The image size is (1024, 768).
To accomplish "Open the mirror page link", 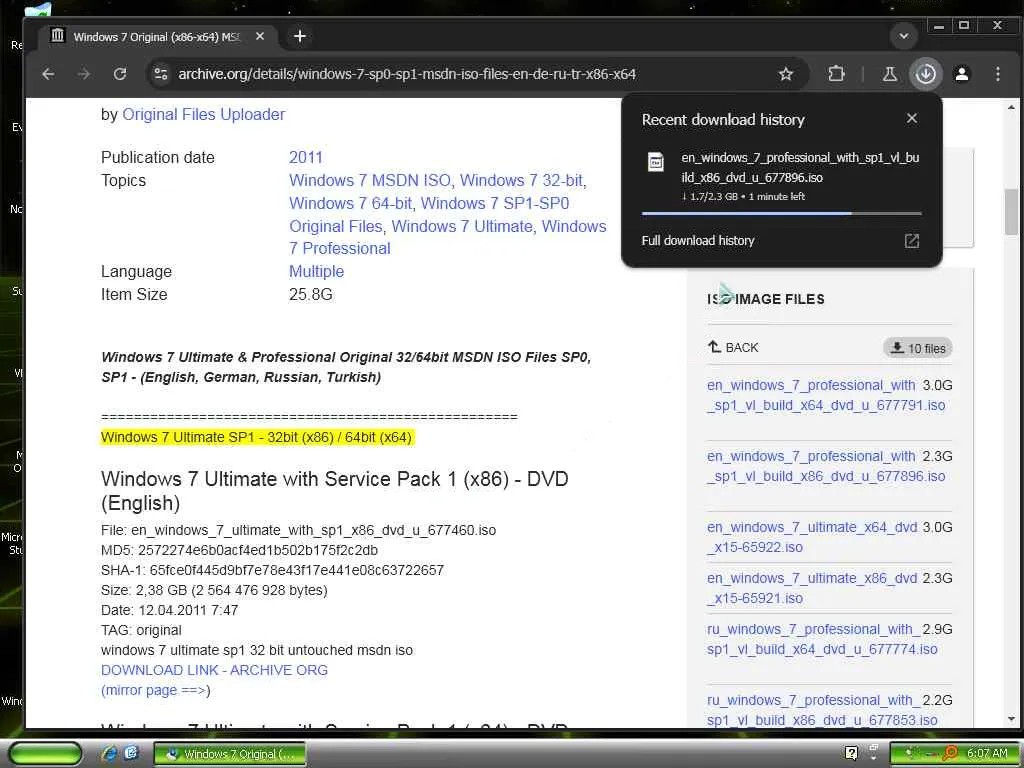I will [155, 690].
